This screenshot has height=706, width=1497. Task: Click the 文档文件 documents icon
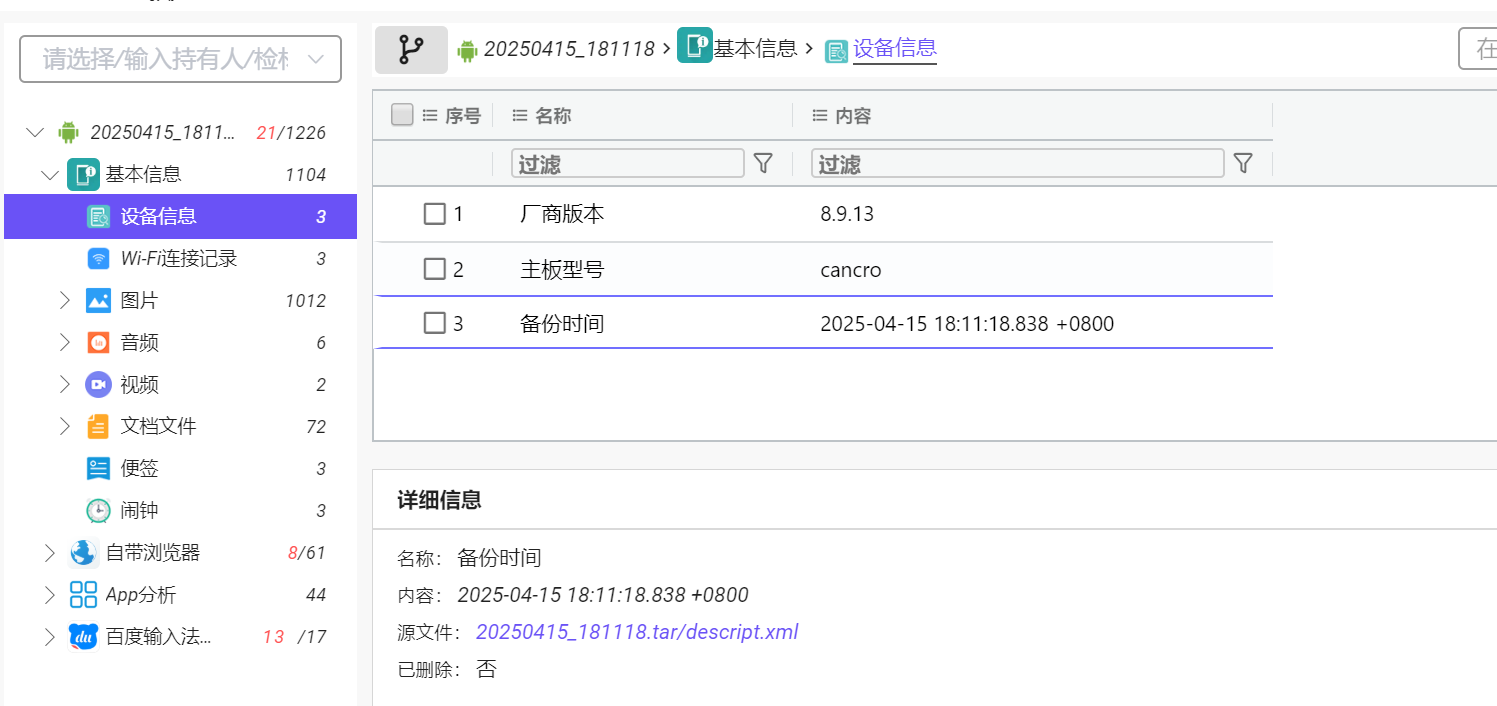tap(98, 426)
